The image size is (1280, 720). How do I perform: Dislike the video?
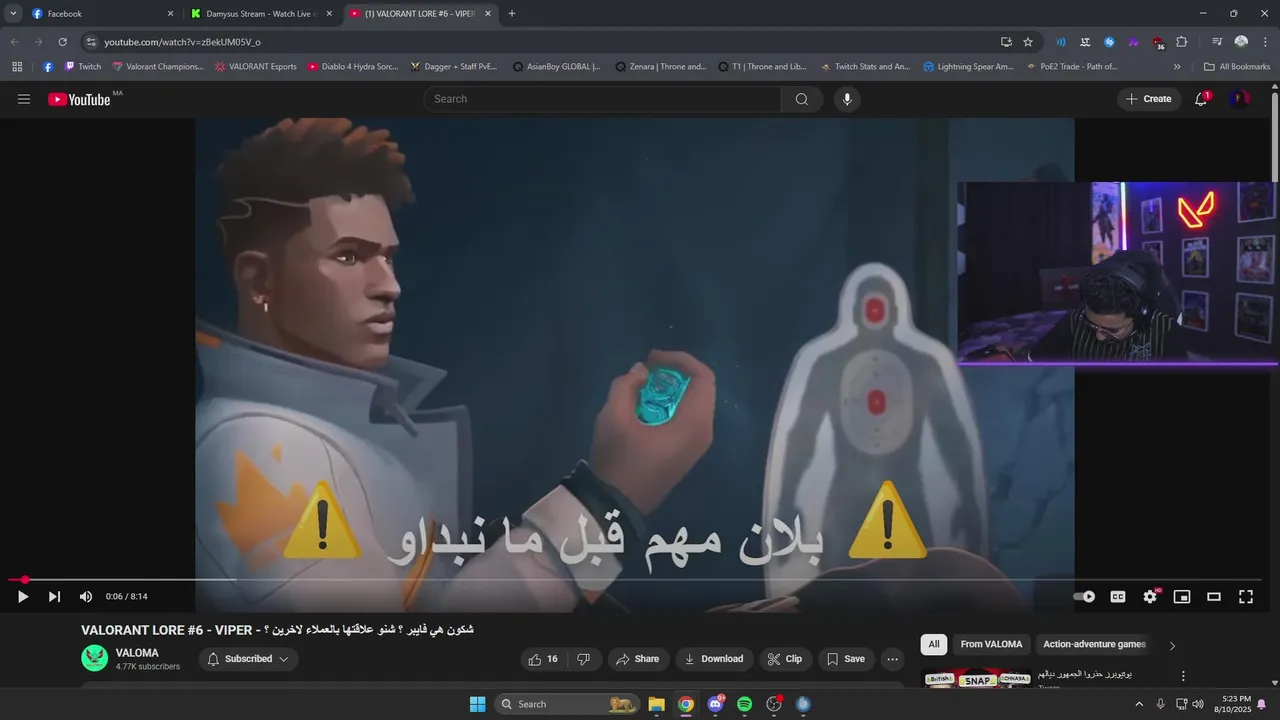pos(584,659)
